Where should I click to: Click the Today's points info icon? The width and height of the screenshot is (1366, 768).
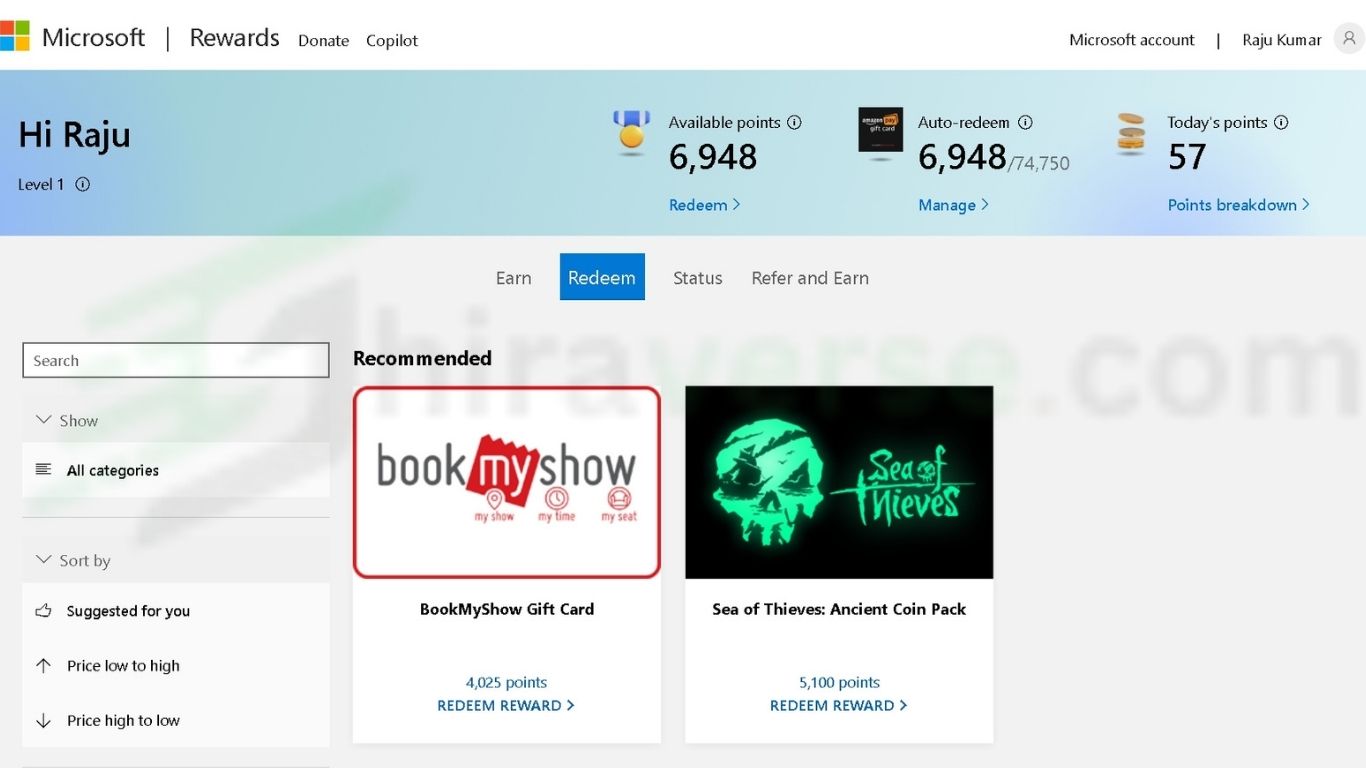[x=1281, y=123]
